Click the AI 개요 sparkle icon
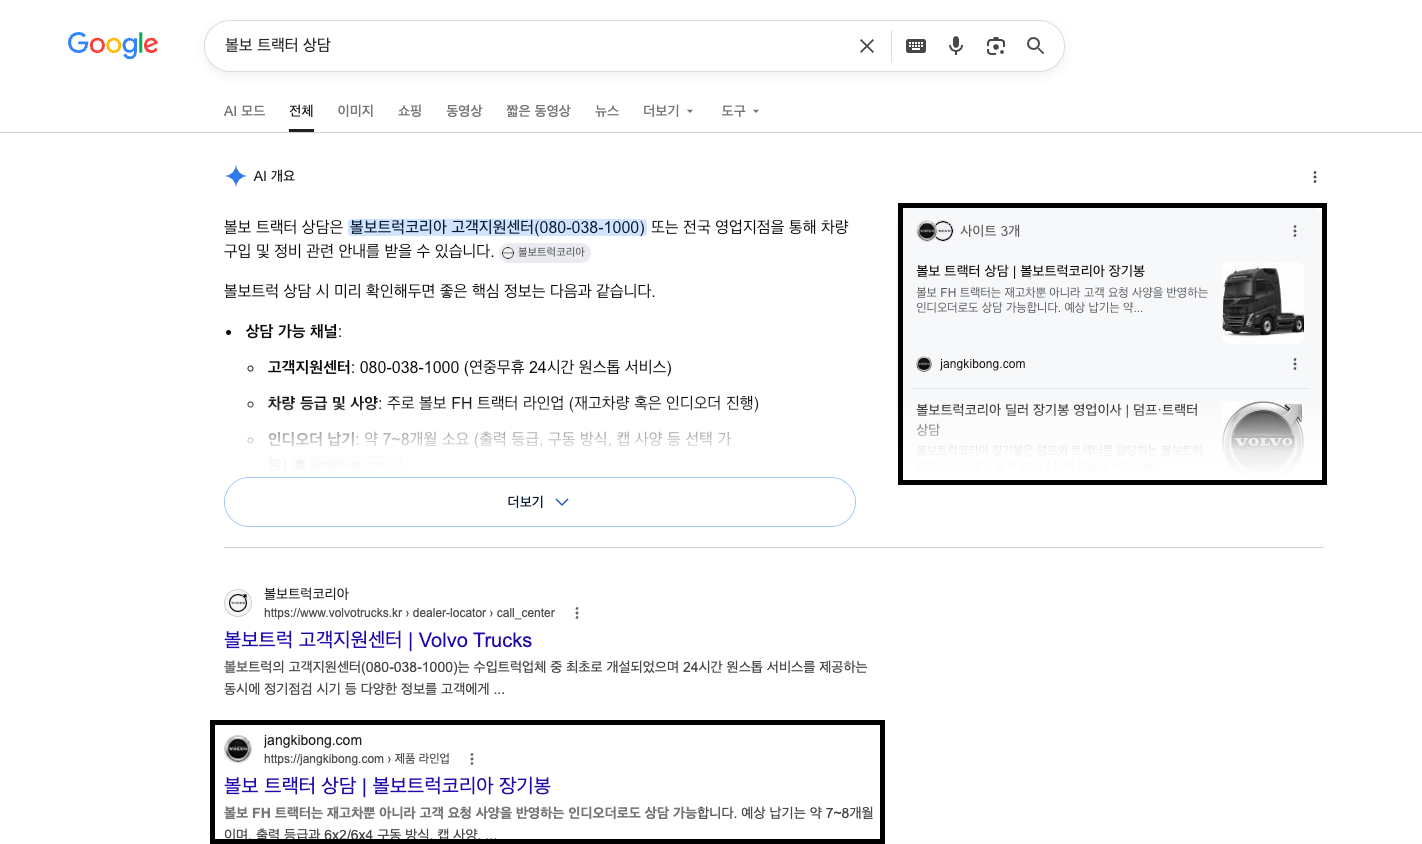 pyautogui.click(x=235, y=176)
